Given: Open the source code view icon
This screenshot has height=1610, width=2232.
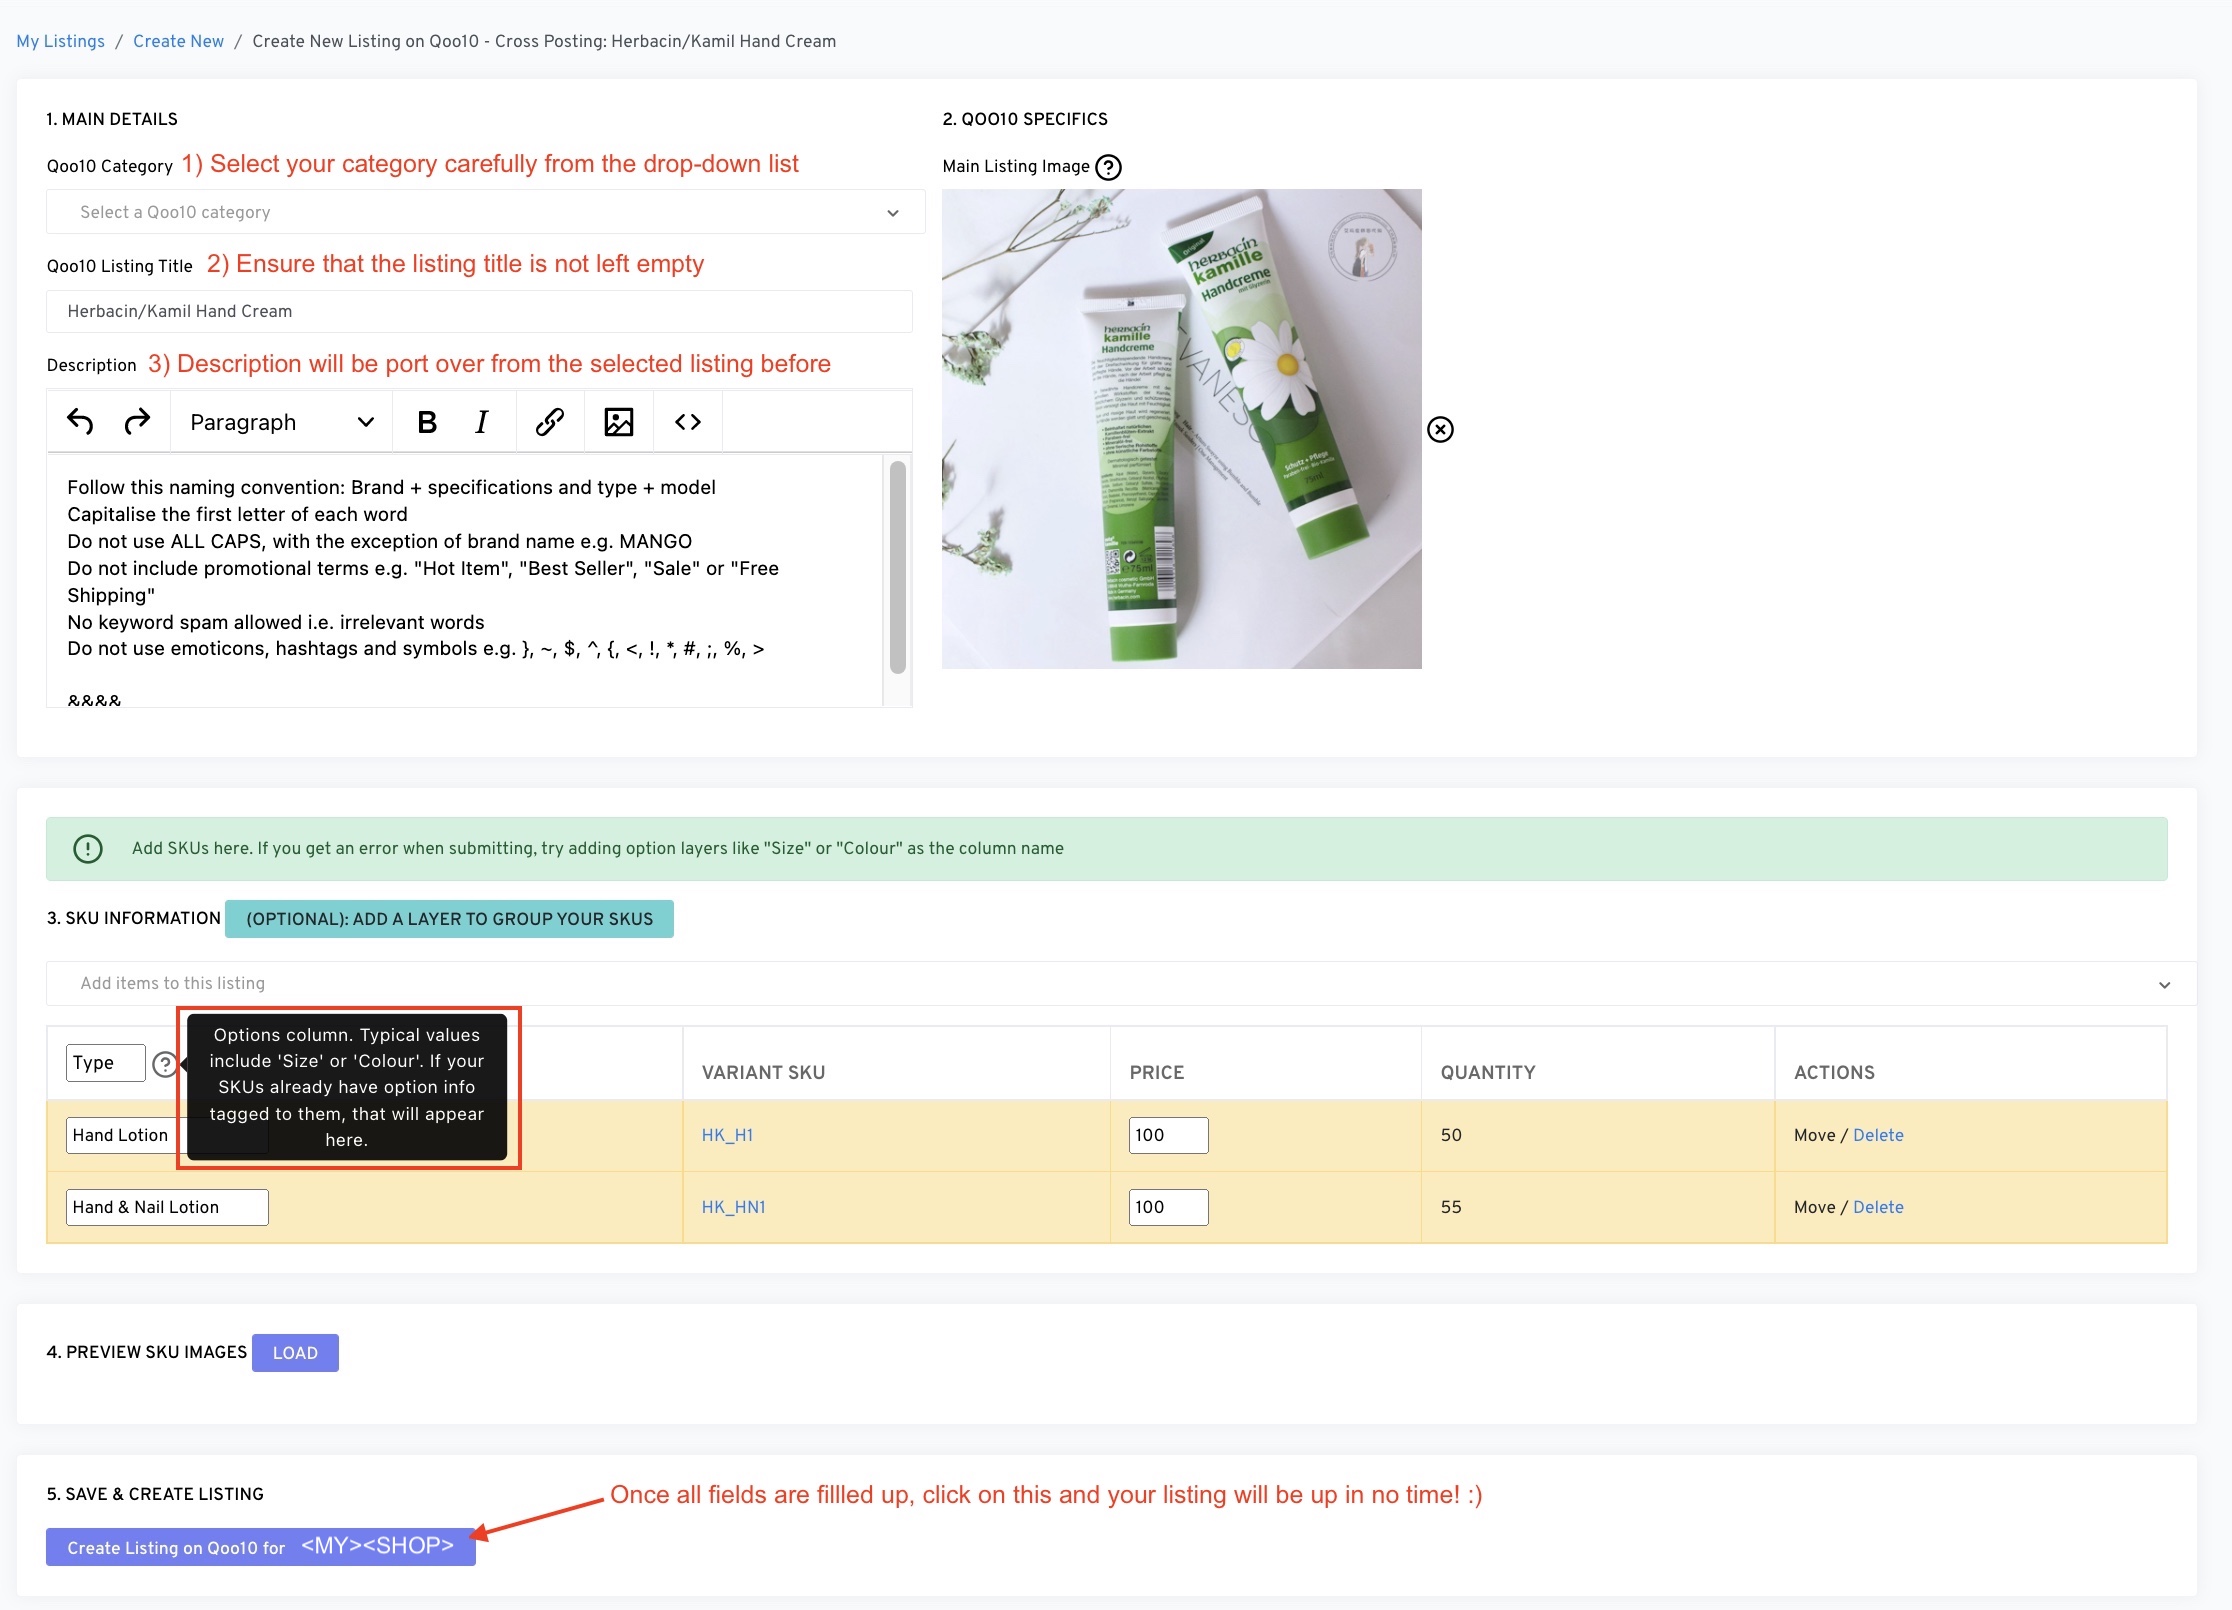Looking at the screenshot, I should (688, 422).
